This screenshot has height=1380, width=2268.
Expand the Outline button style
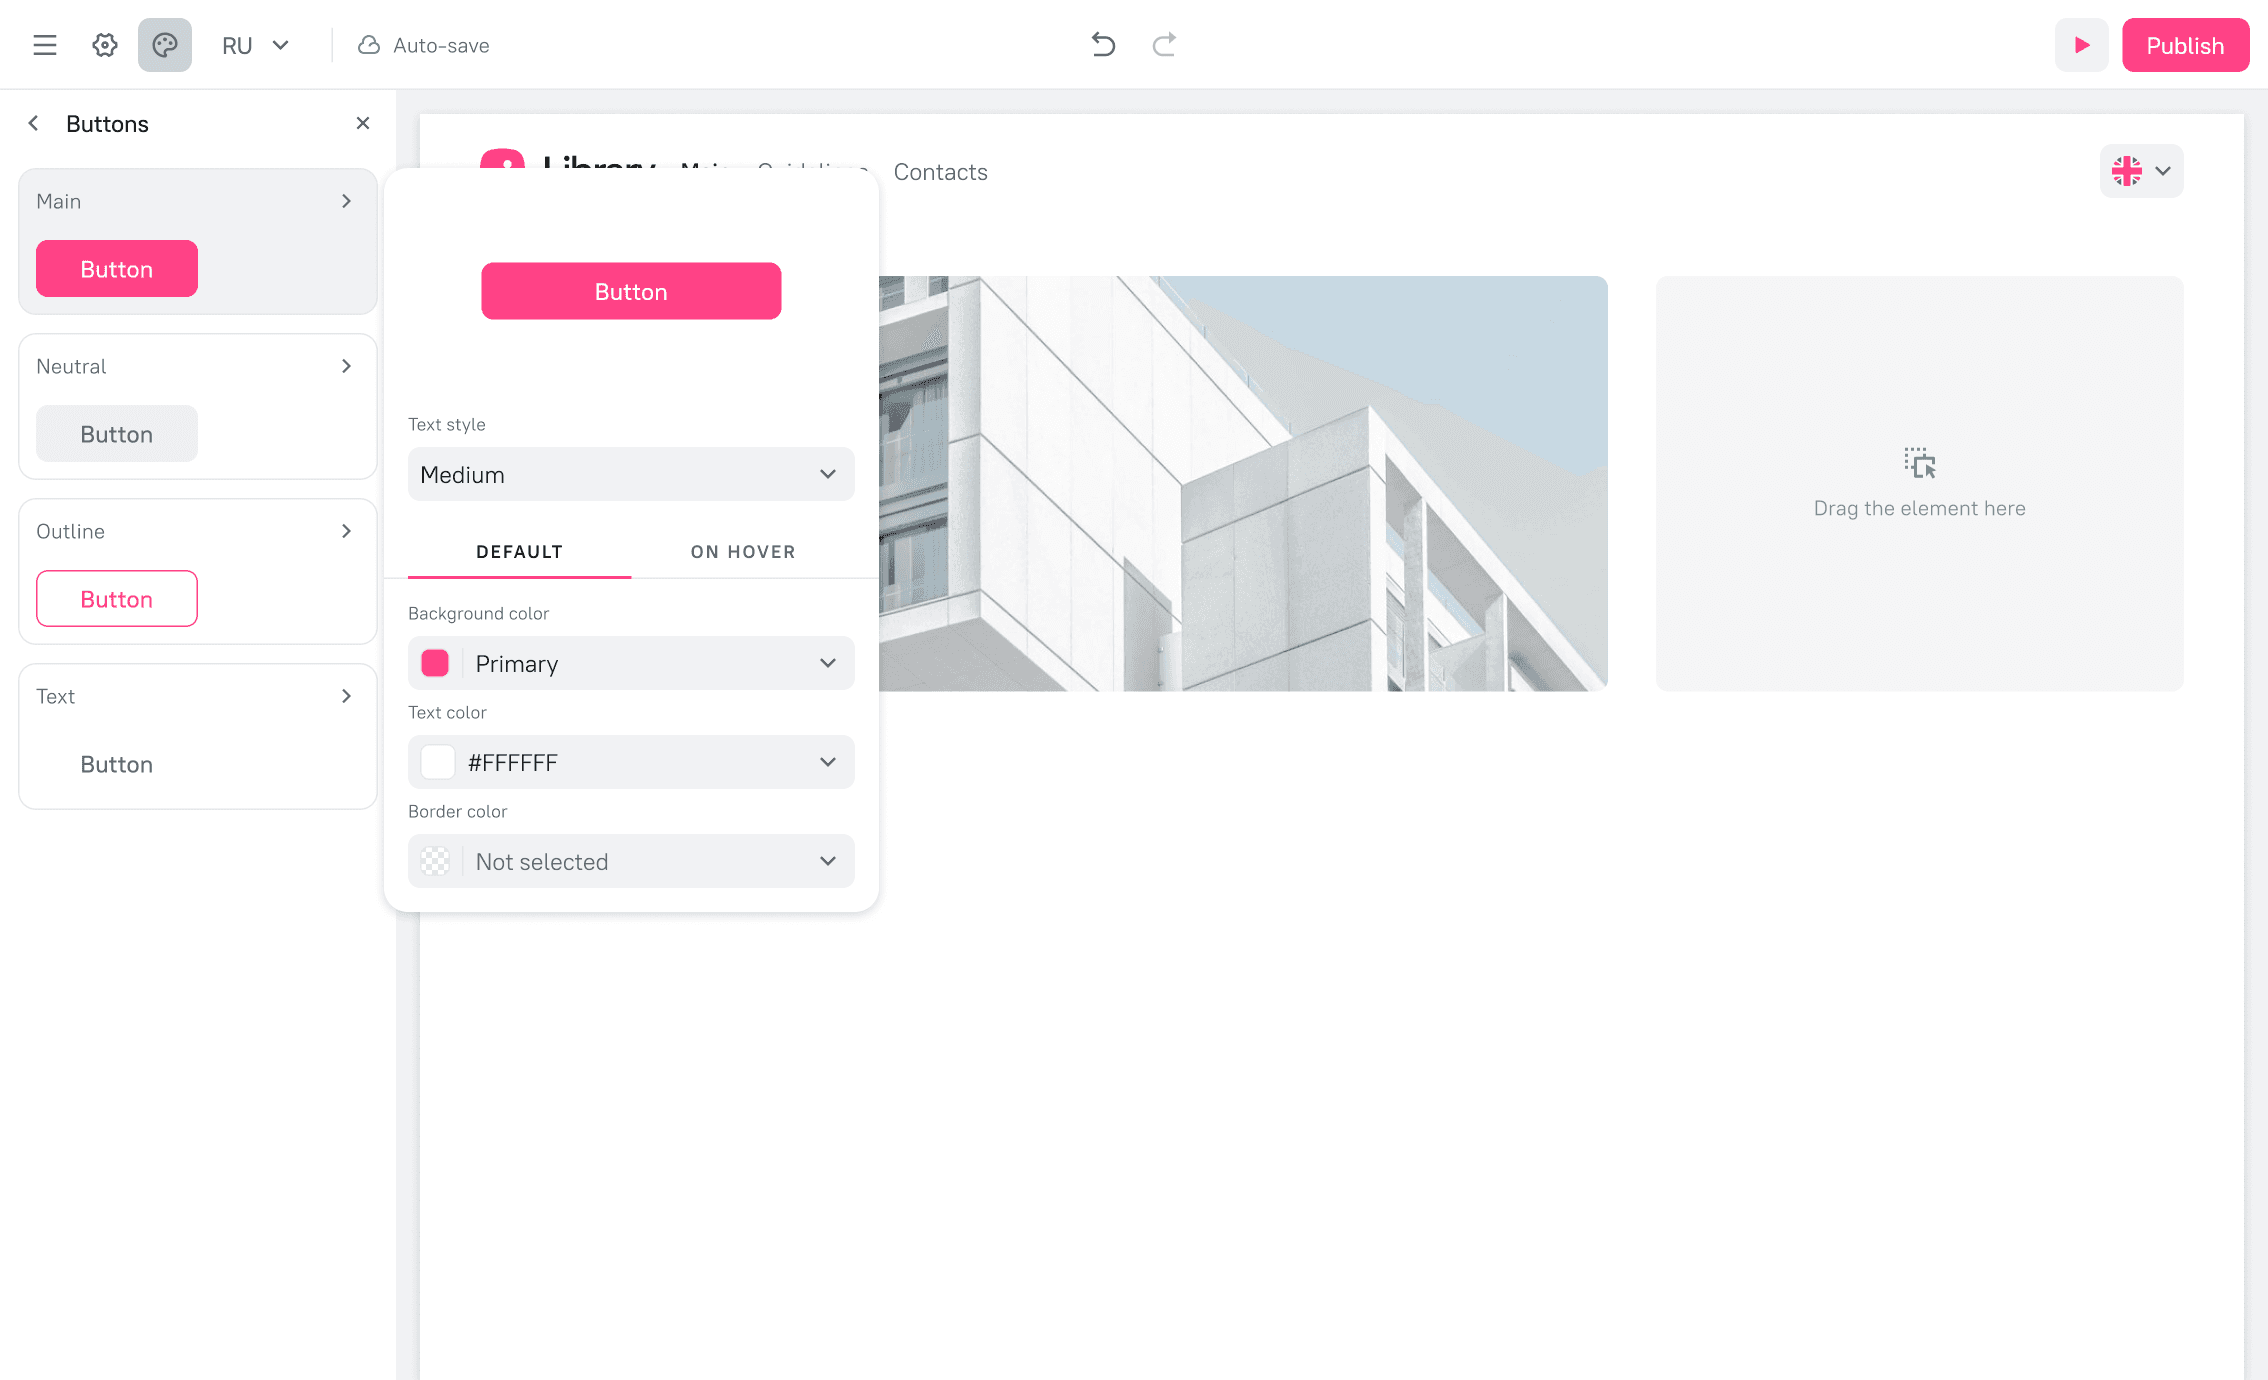[x=346, y=531]
